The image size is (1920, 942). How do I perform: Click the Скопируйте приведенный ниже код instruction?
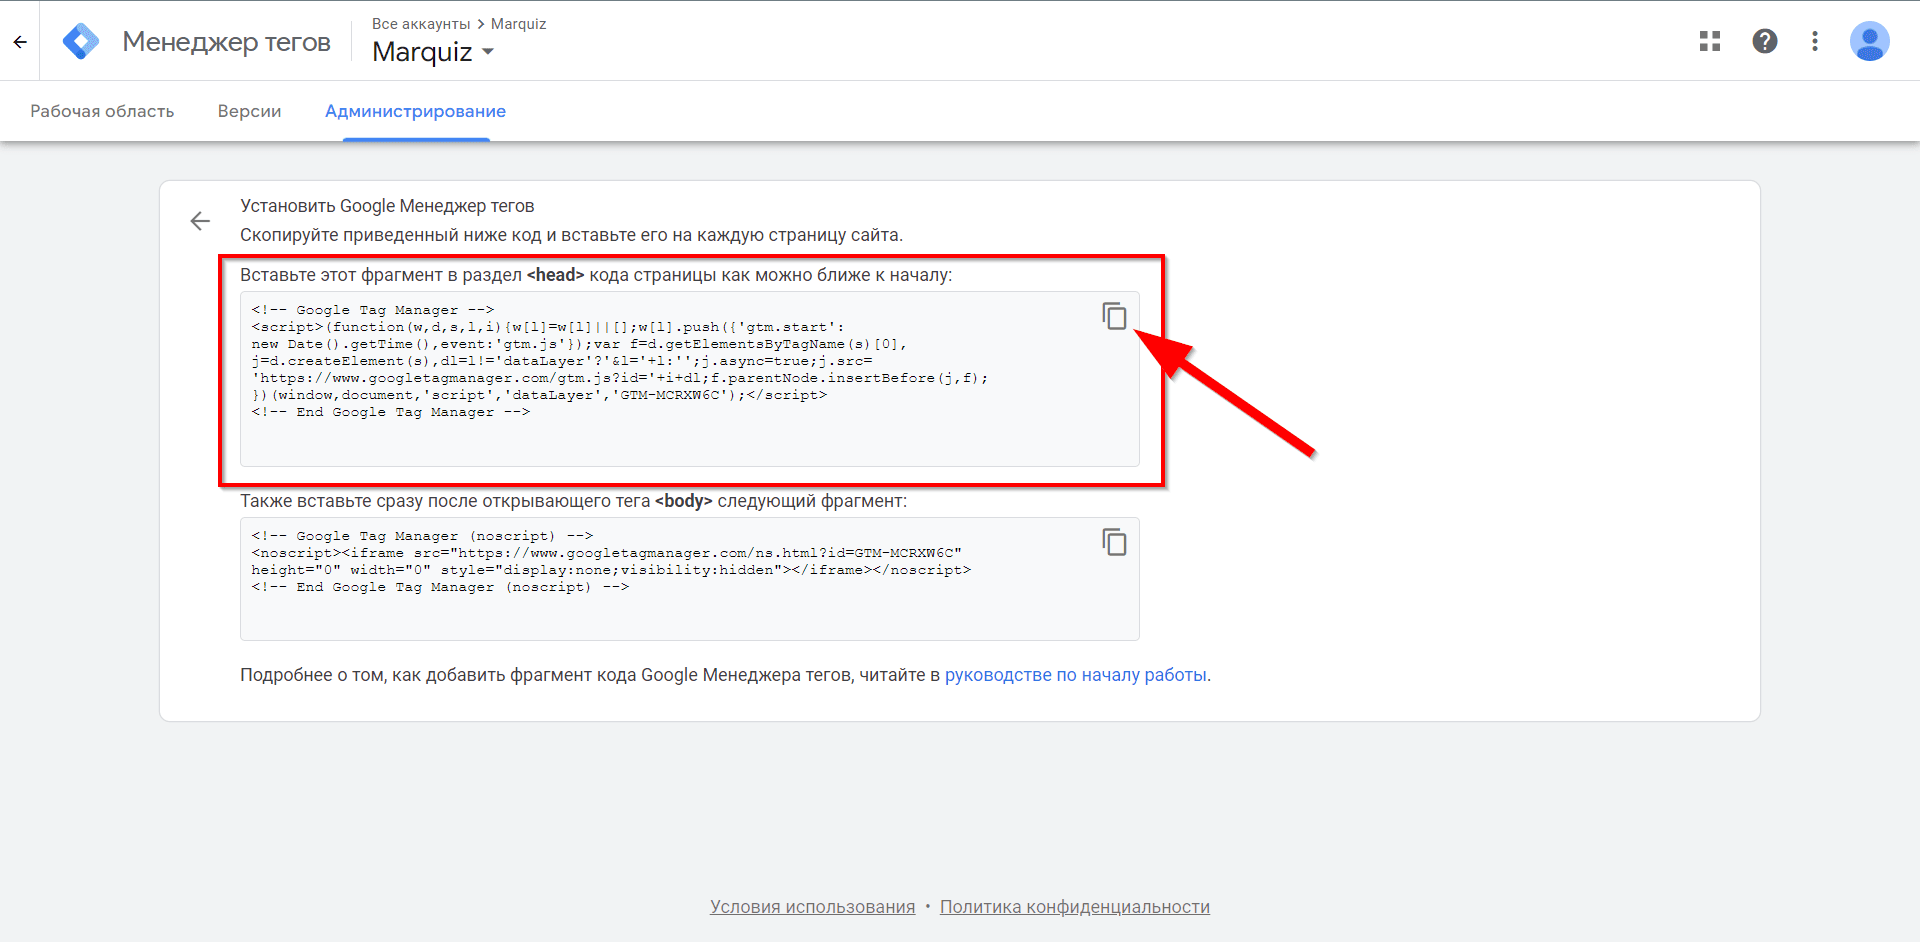(571, 235)
